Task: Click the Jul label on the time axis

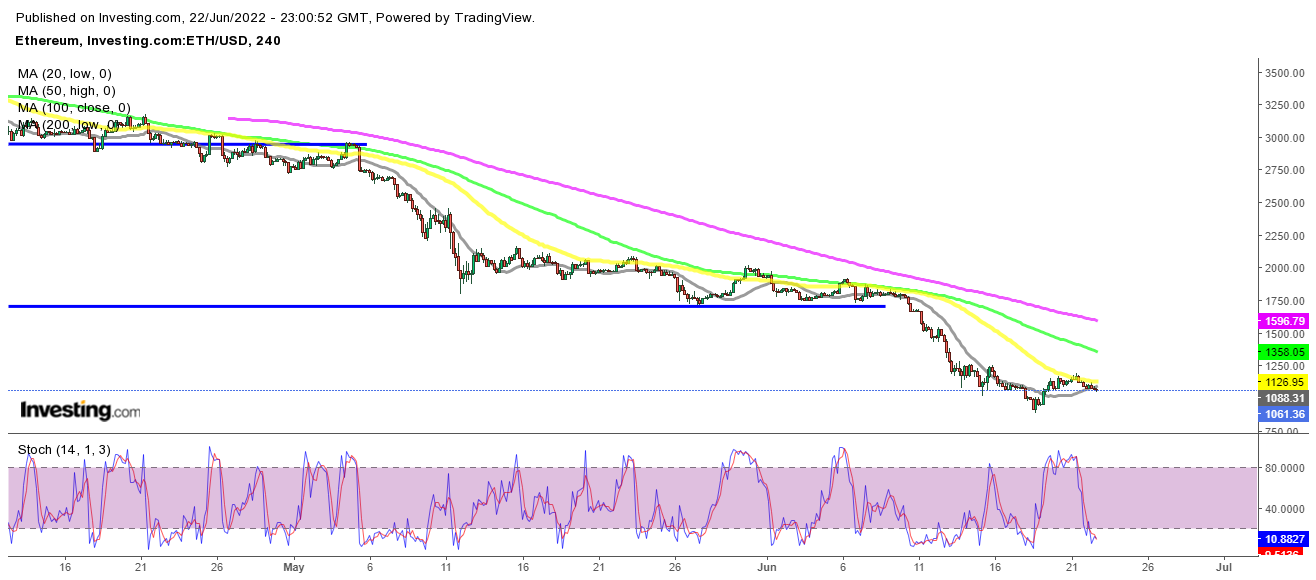Action: (1222, 567)
